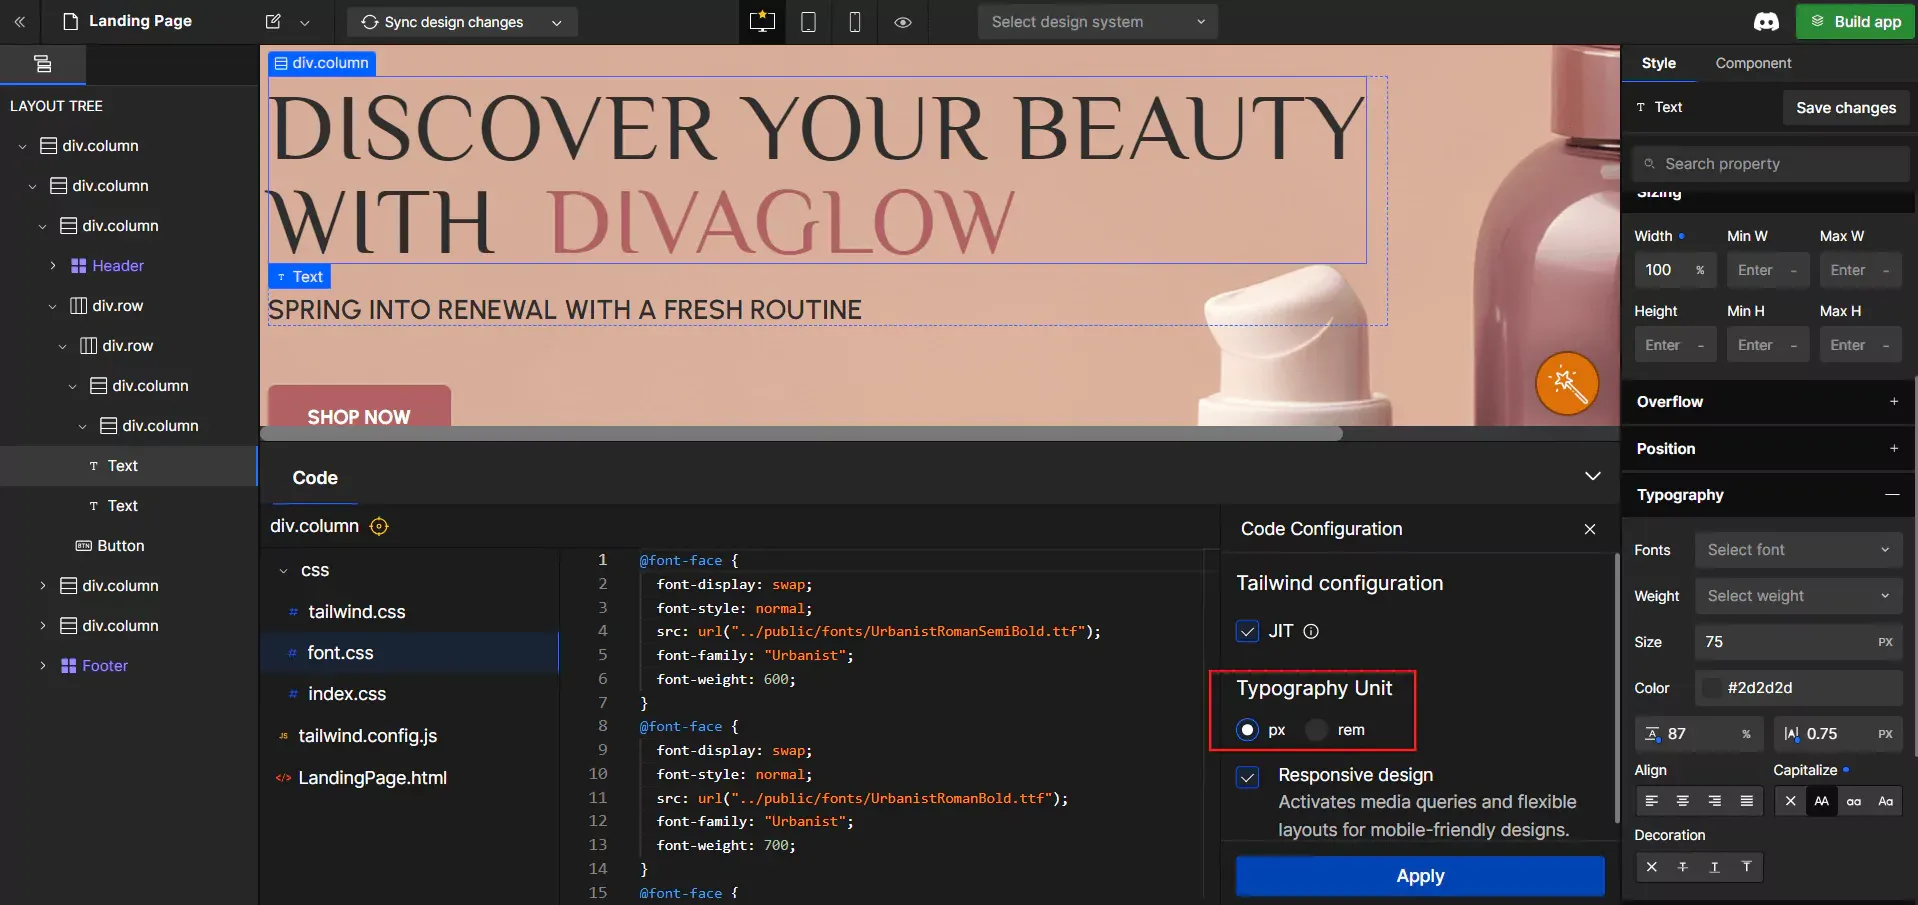Select the rem typography unit
Screen dimensions: 1918x905
pyautogui.click(x=1317, y=730)
